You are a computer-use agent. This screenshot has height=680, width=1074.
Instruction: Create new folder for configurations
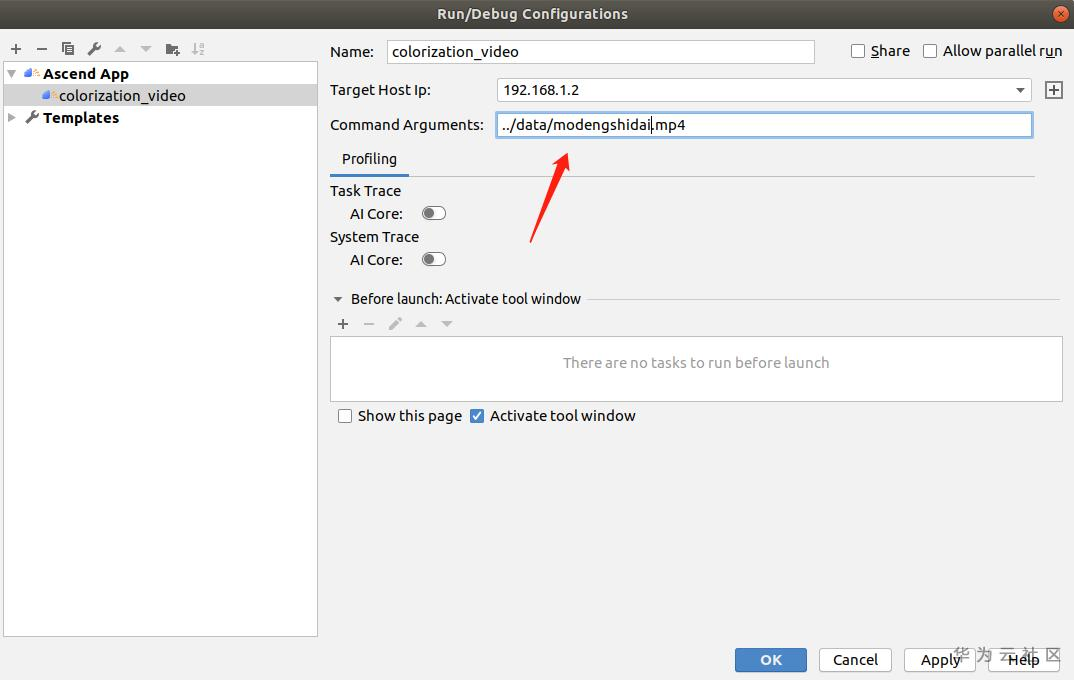point(173,49)
